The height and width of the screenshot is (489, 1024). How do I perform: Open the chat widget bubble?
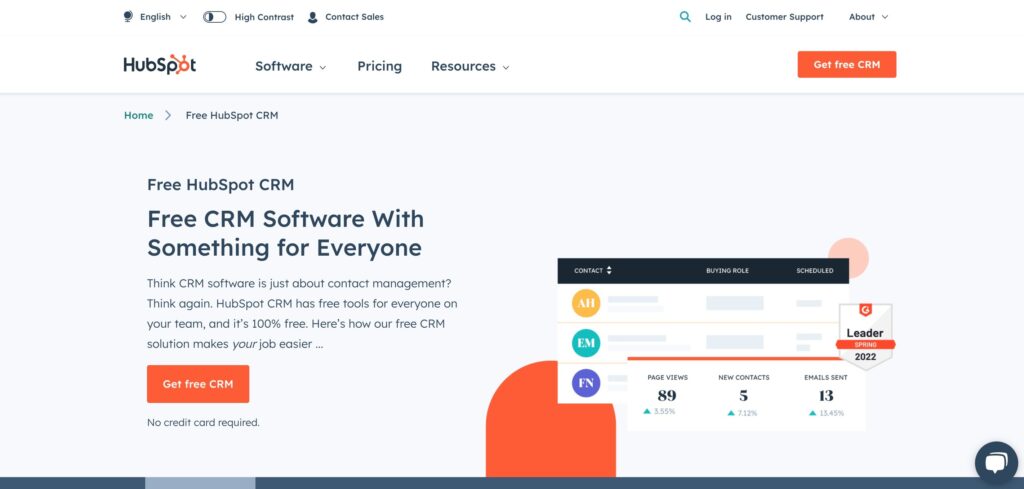[x=996, y=464]
